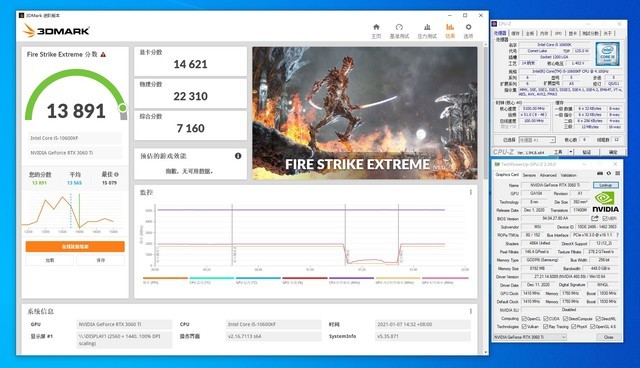Click the dark red GPU load legend swatch
This screenshot has width=640, height=368.
(304, 278)
